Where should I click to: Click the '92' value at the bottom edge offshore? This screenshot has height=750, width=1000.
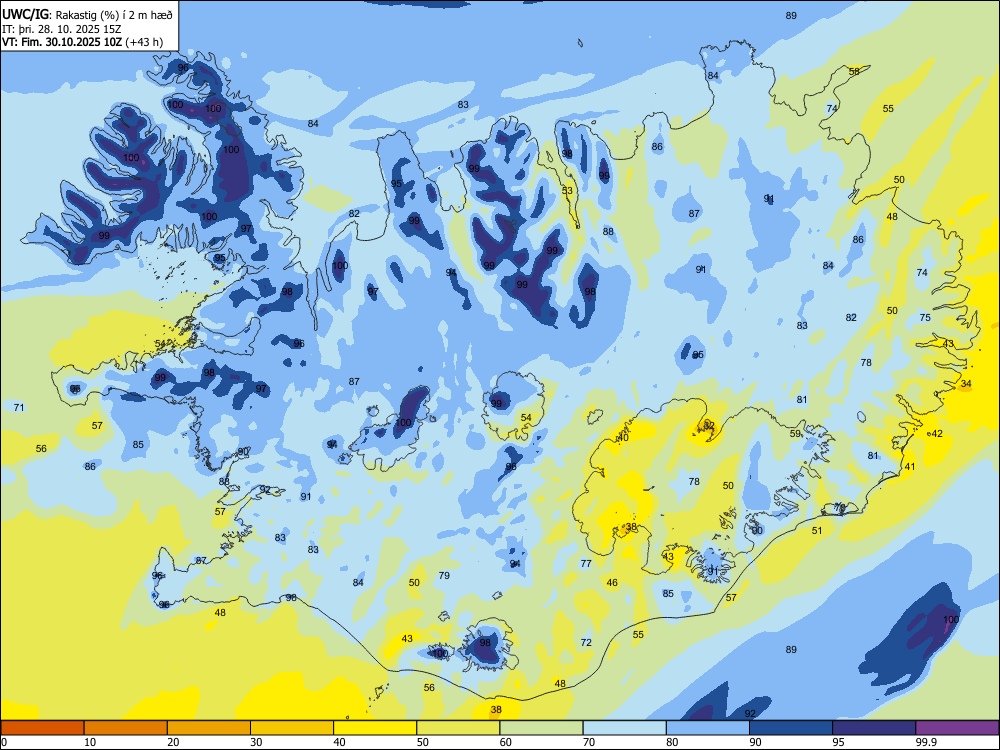750,713
